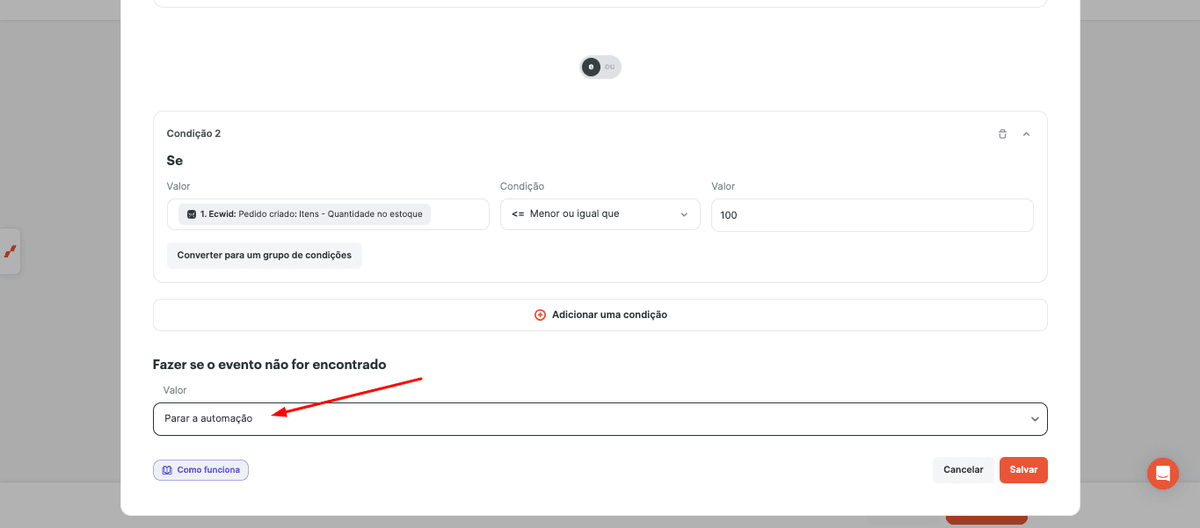Click the value field containing 100
The image size is (1200, 528).
coord(872,215)
